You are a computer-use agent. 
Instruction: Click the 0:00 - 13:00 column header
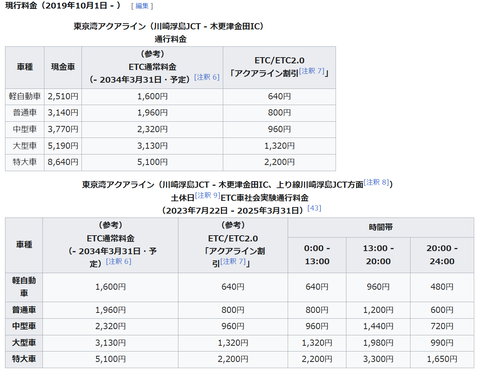317,255
